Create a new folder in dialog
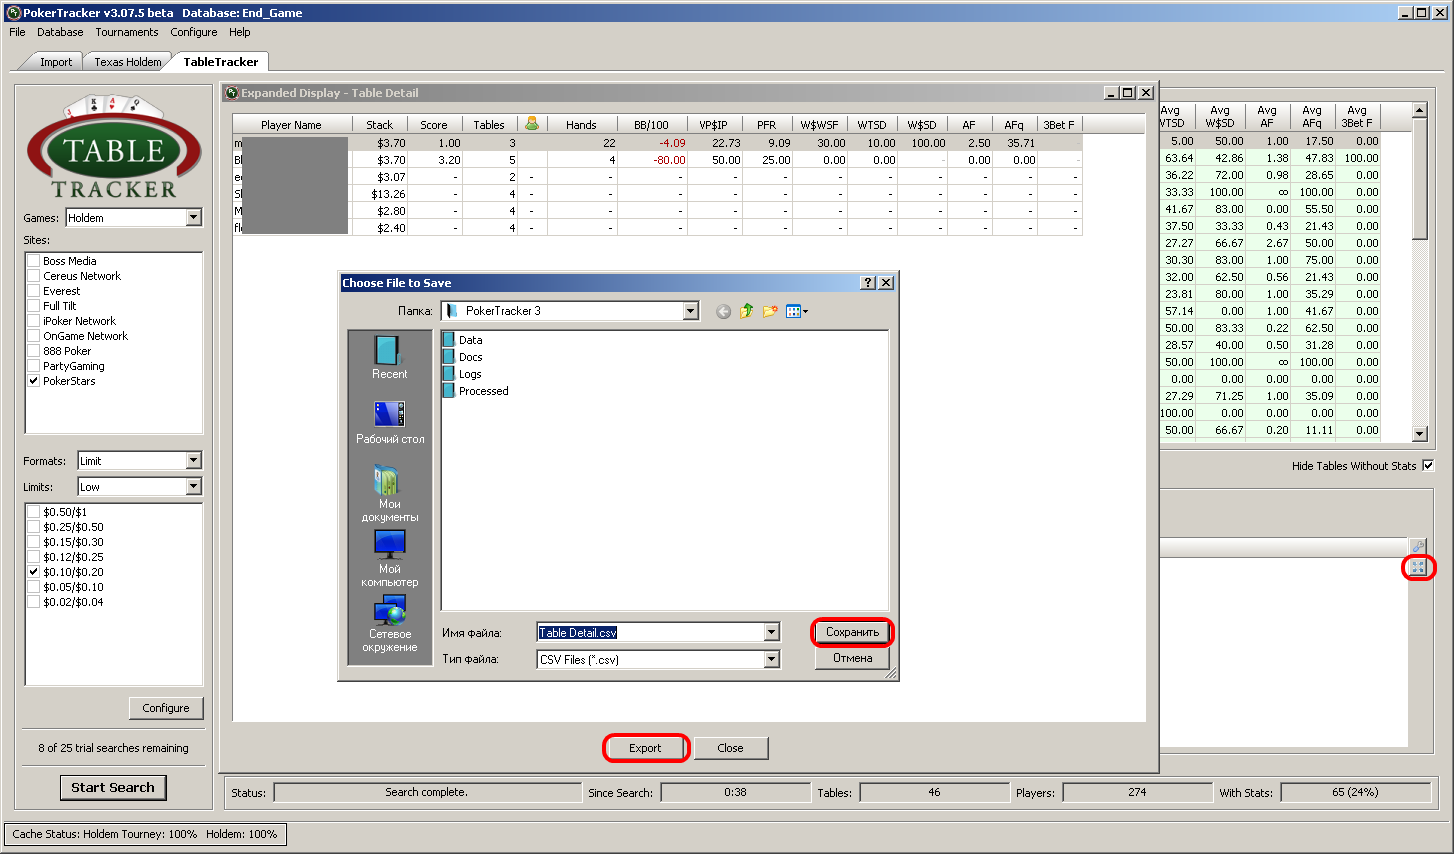This screenshot has height=854, width=1454. [770, 312]
